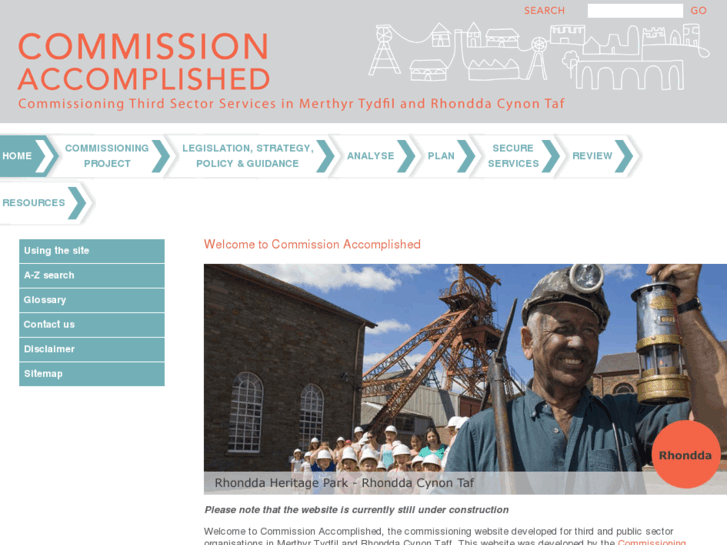This screenshot has width=727, height=545.
Task: Open the Disclaimer sidebar link
Action: click(x=92, y=349)
